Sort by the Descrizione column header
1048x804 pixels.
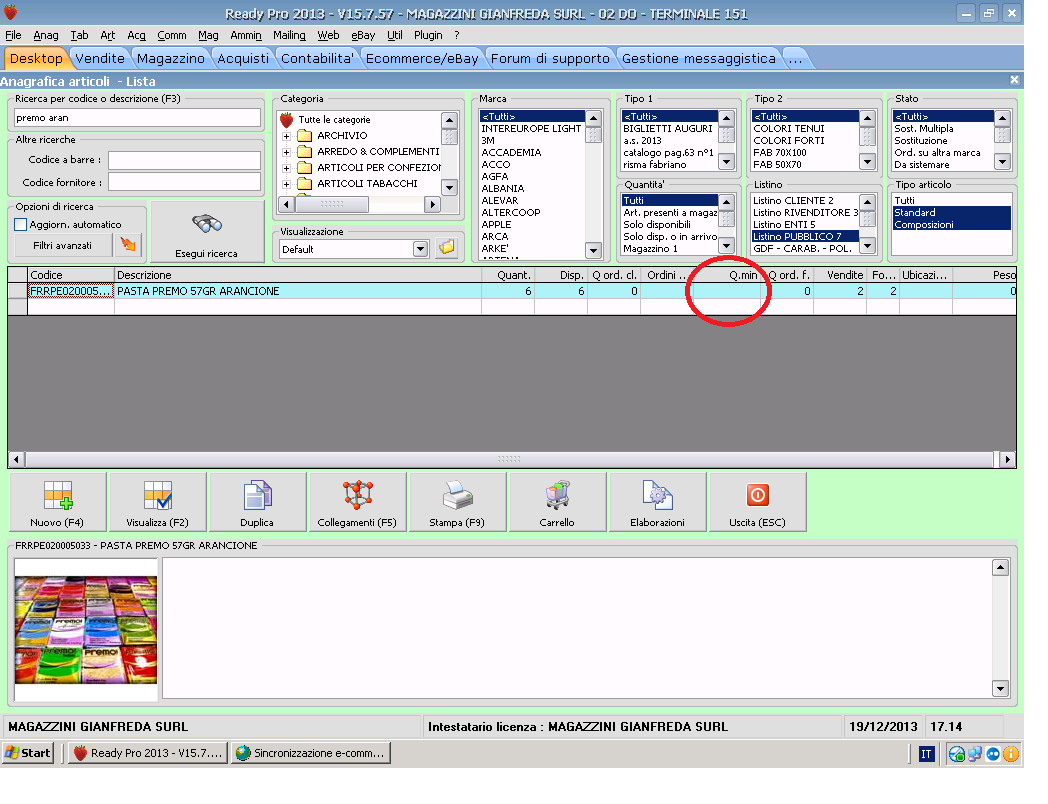(297, 275)
